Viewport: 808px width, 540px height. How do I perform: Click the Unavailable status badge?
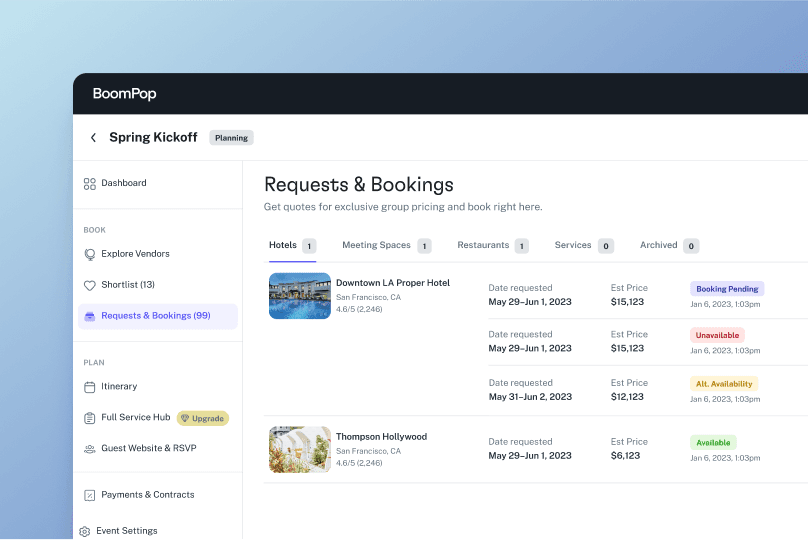[x=717, y=335]
